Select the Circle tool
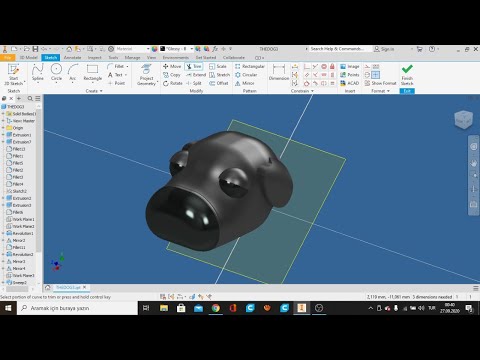 coord(56,73)
